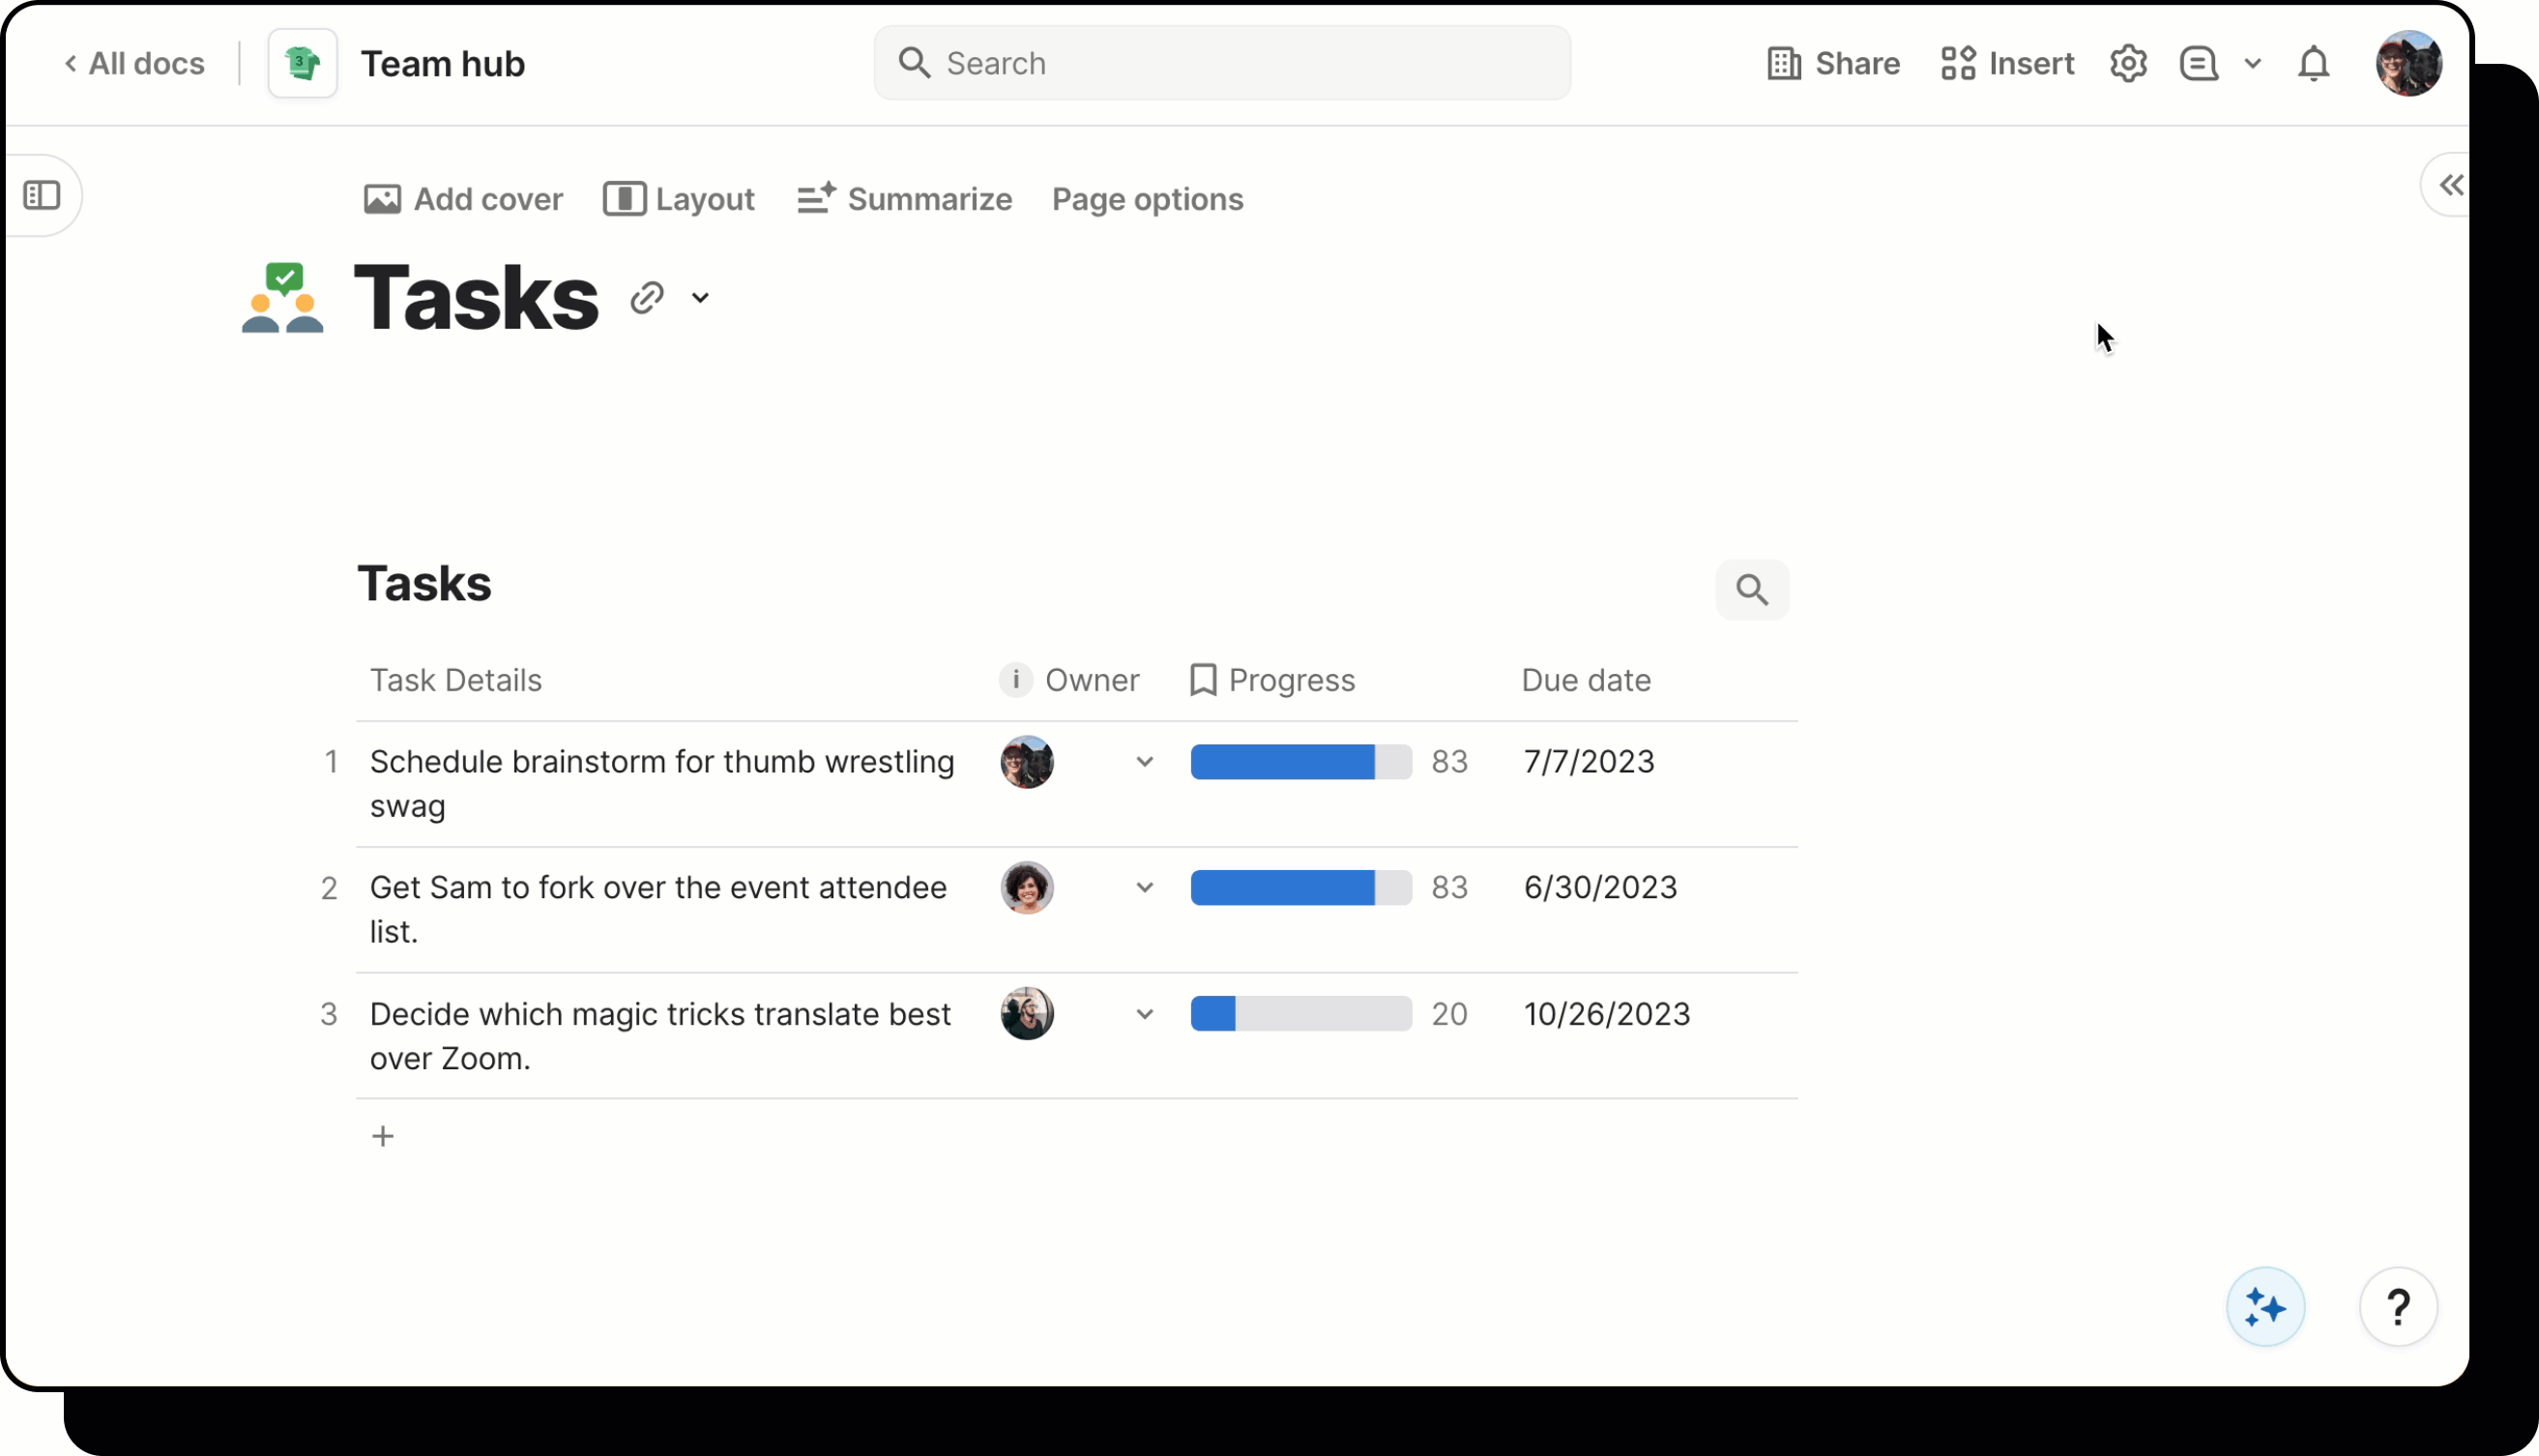
Task: Open the Layout menu
Action: [679, 199]
